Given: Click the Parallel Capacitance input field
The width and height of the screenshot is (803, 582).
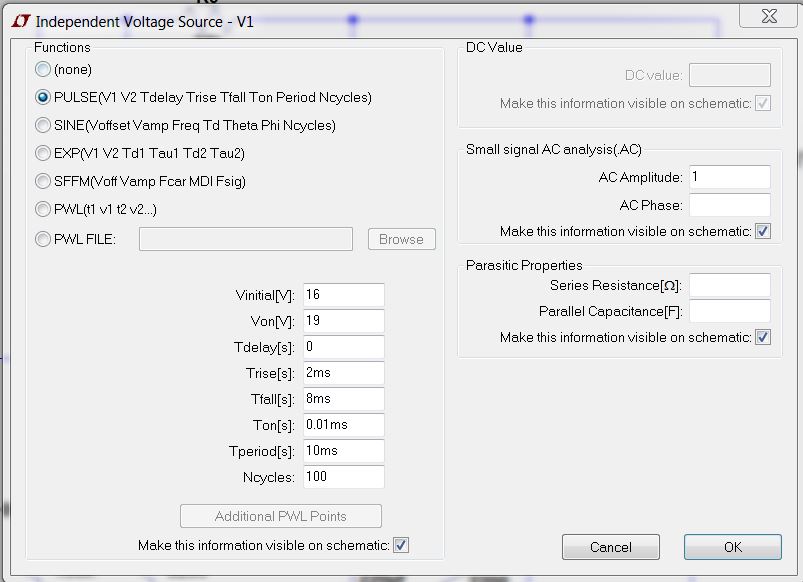Looking at the screenshot, I should [x=730, y=311].
